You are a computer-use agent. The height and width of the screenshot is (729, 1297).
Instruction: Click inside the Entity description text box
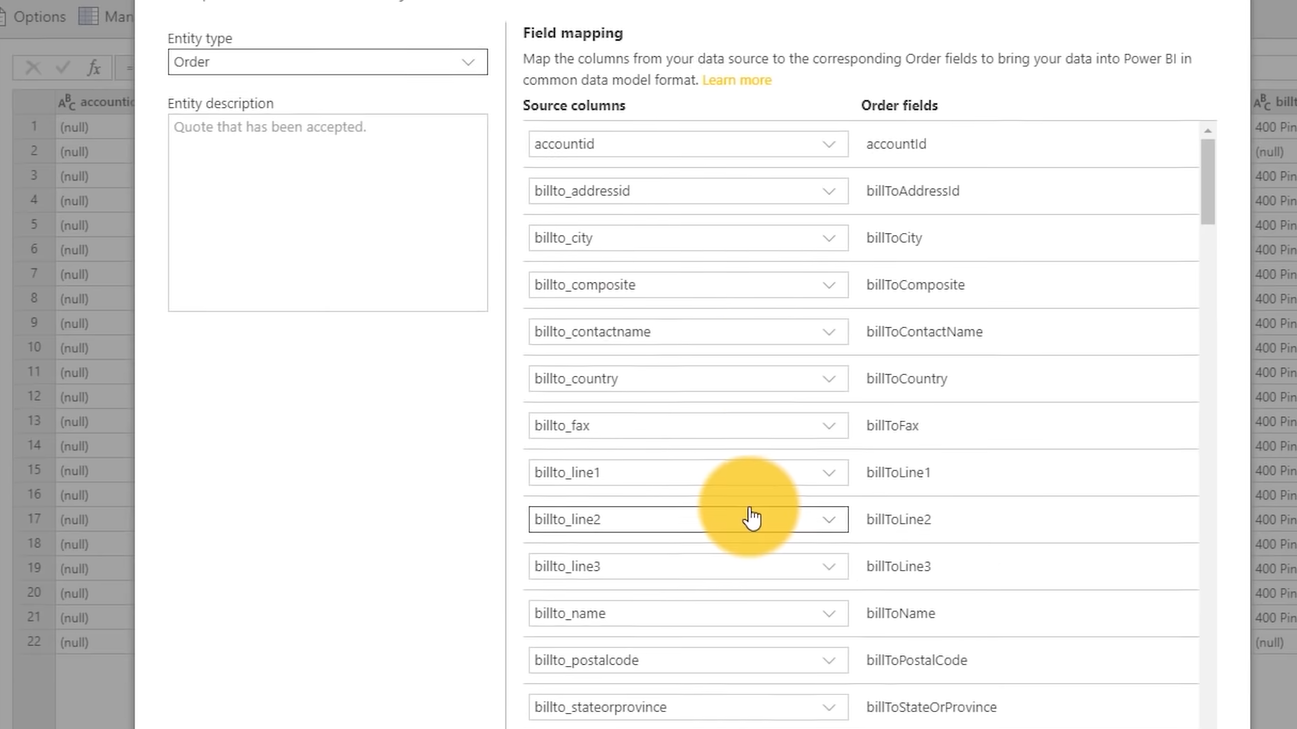click(327, 212)
